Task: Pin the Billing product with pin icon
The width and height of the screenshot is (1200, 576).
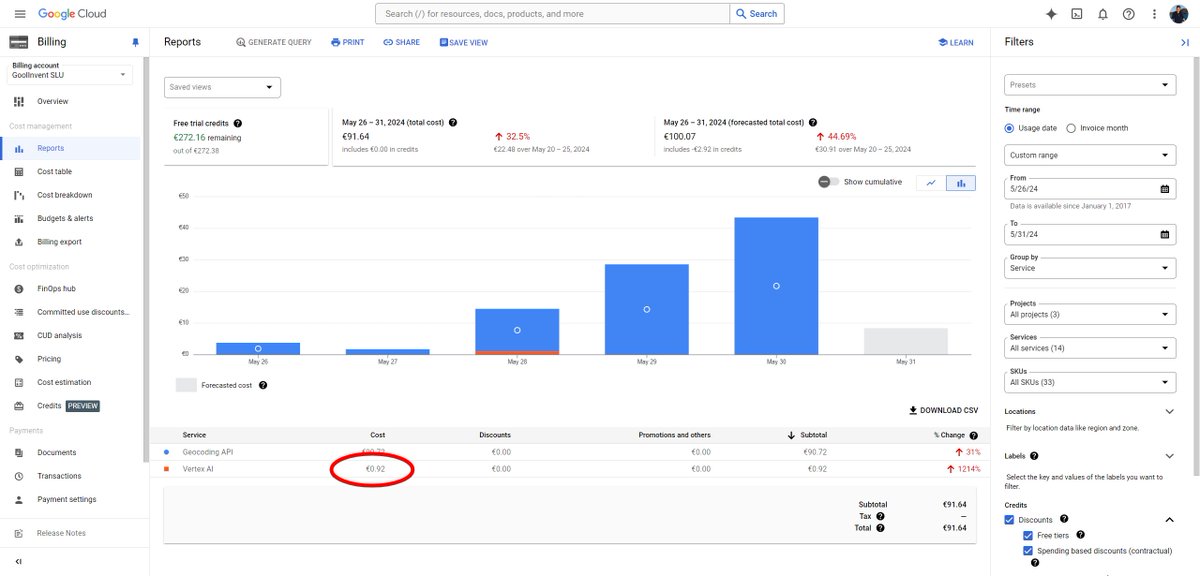Action: pyautogui.click(x=136, y=42)
